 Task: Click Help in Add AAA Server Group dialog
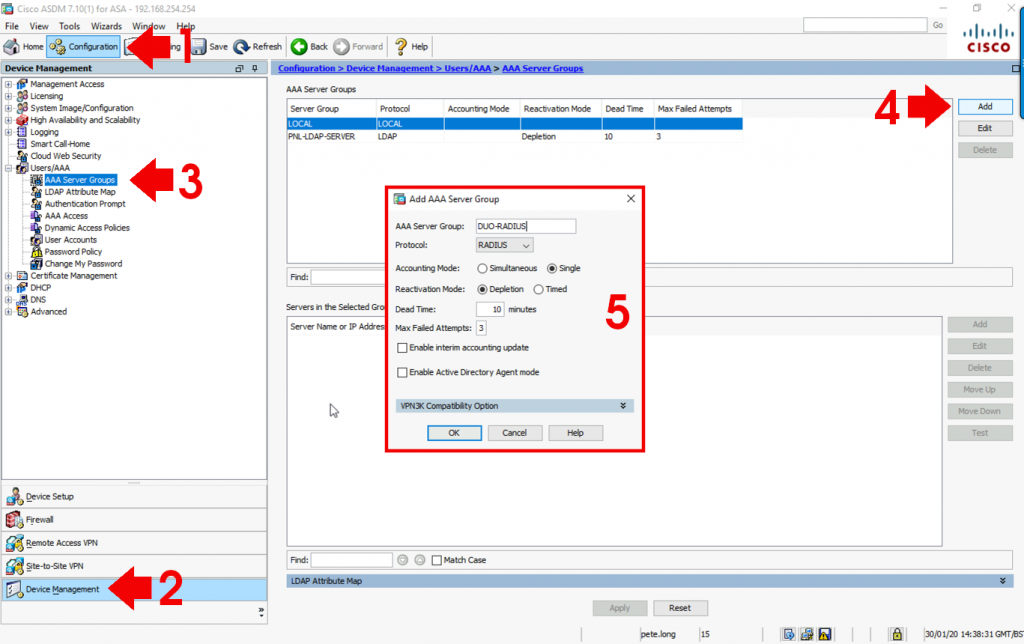coord(575,433)
